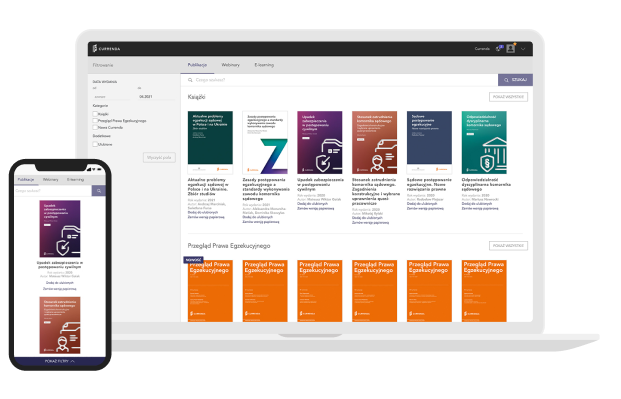The image size is (621, 399).
Task: Click the Currenda logo in header
Action: point(106,49)
